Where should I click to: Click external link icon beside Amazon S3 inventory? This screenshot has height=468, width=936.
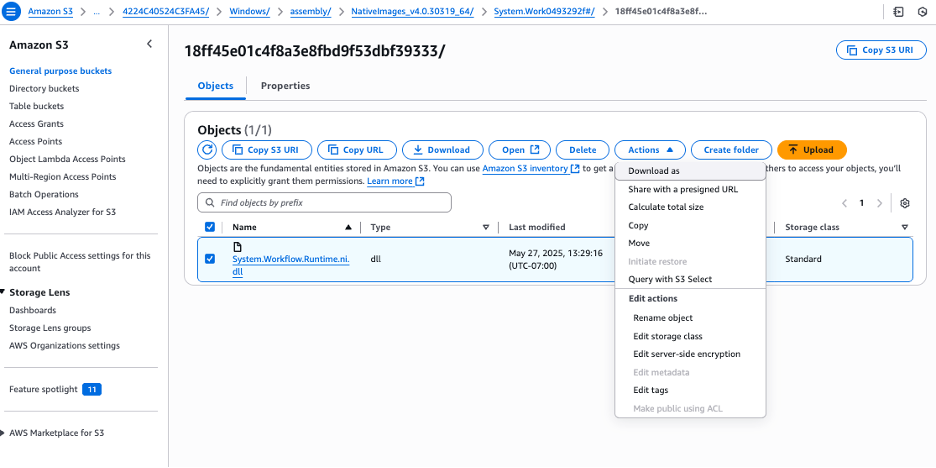pyautogui.click(x=575, y=169)
